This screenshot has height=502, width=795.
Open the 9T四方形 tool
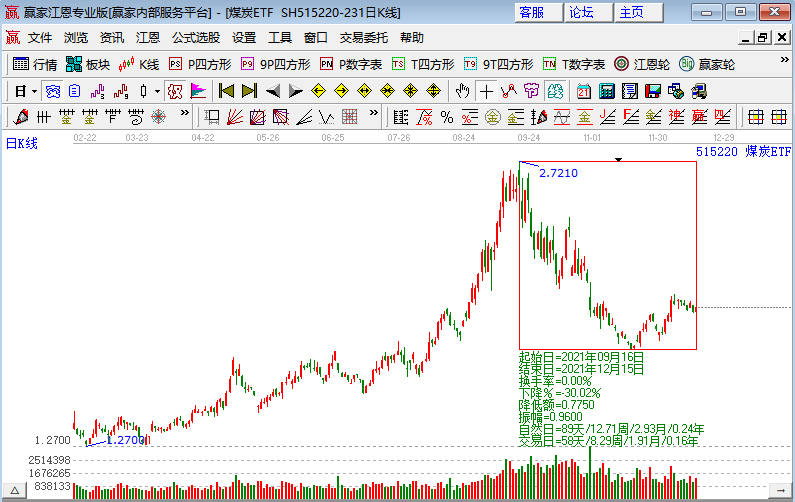(498, 64)
